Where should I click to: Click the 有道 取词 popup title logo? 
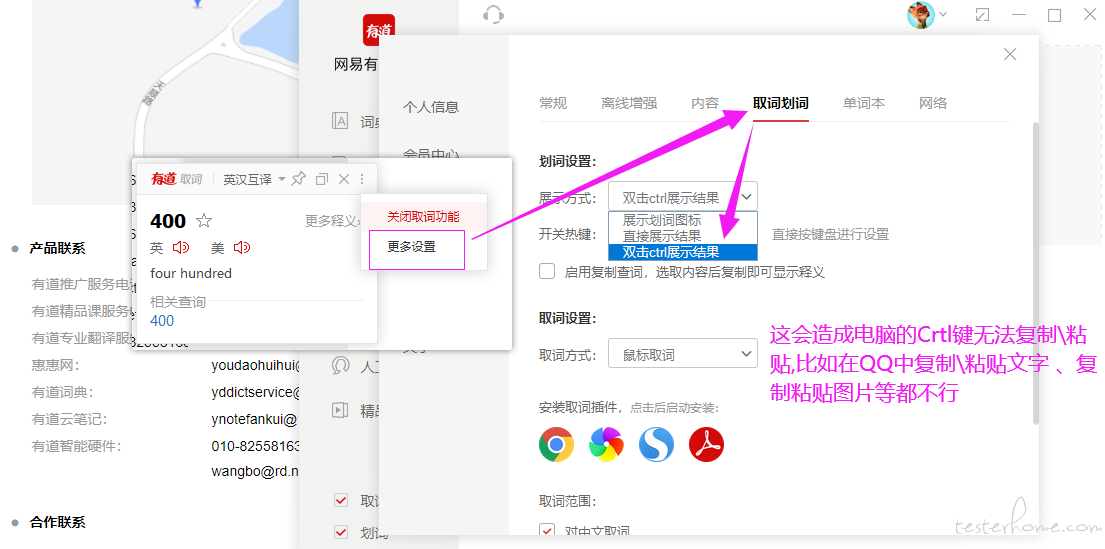176,180
